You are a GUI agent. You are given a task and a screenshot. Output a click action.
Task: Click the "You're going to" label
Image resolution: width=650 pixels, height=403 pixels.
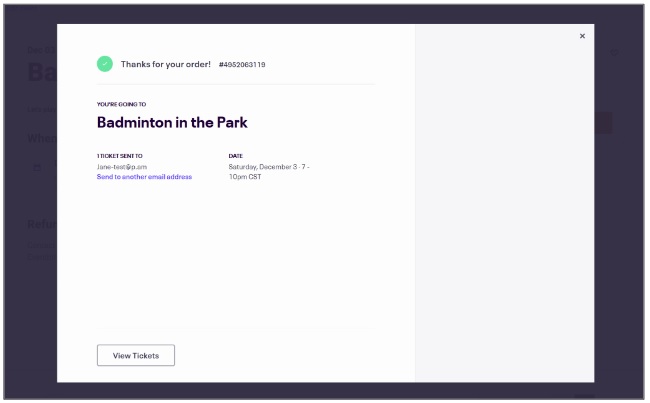121,104
